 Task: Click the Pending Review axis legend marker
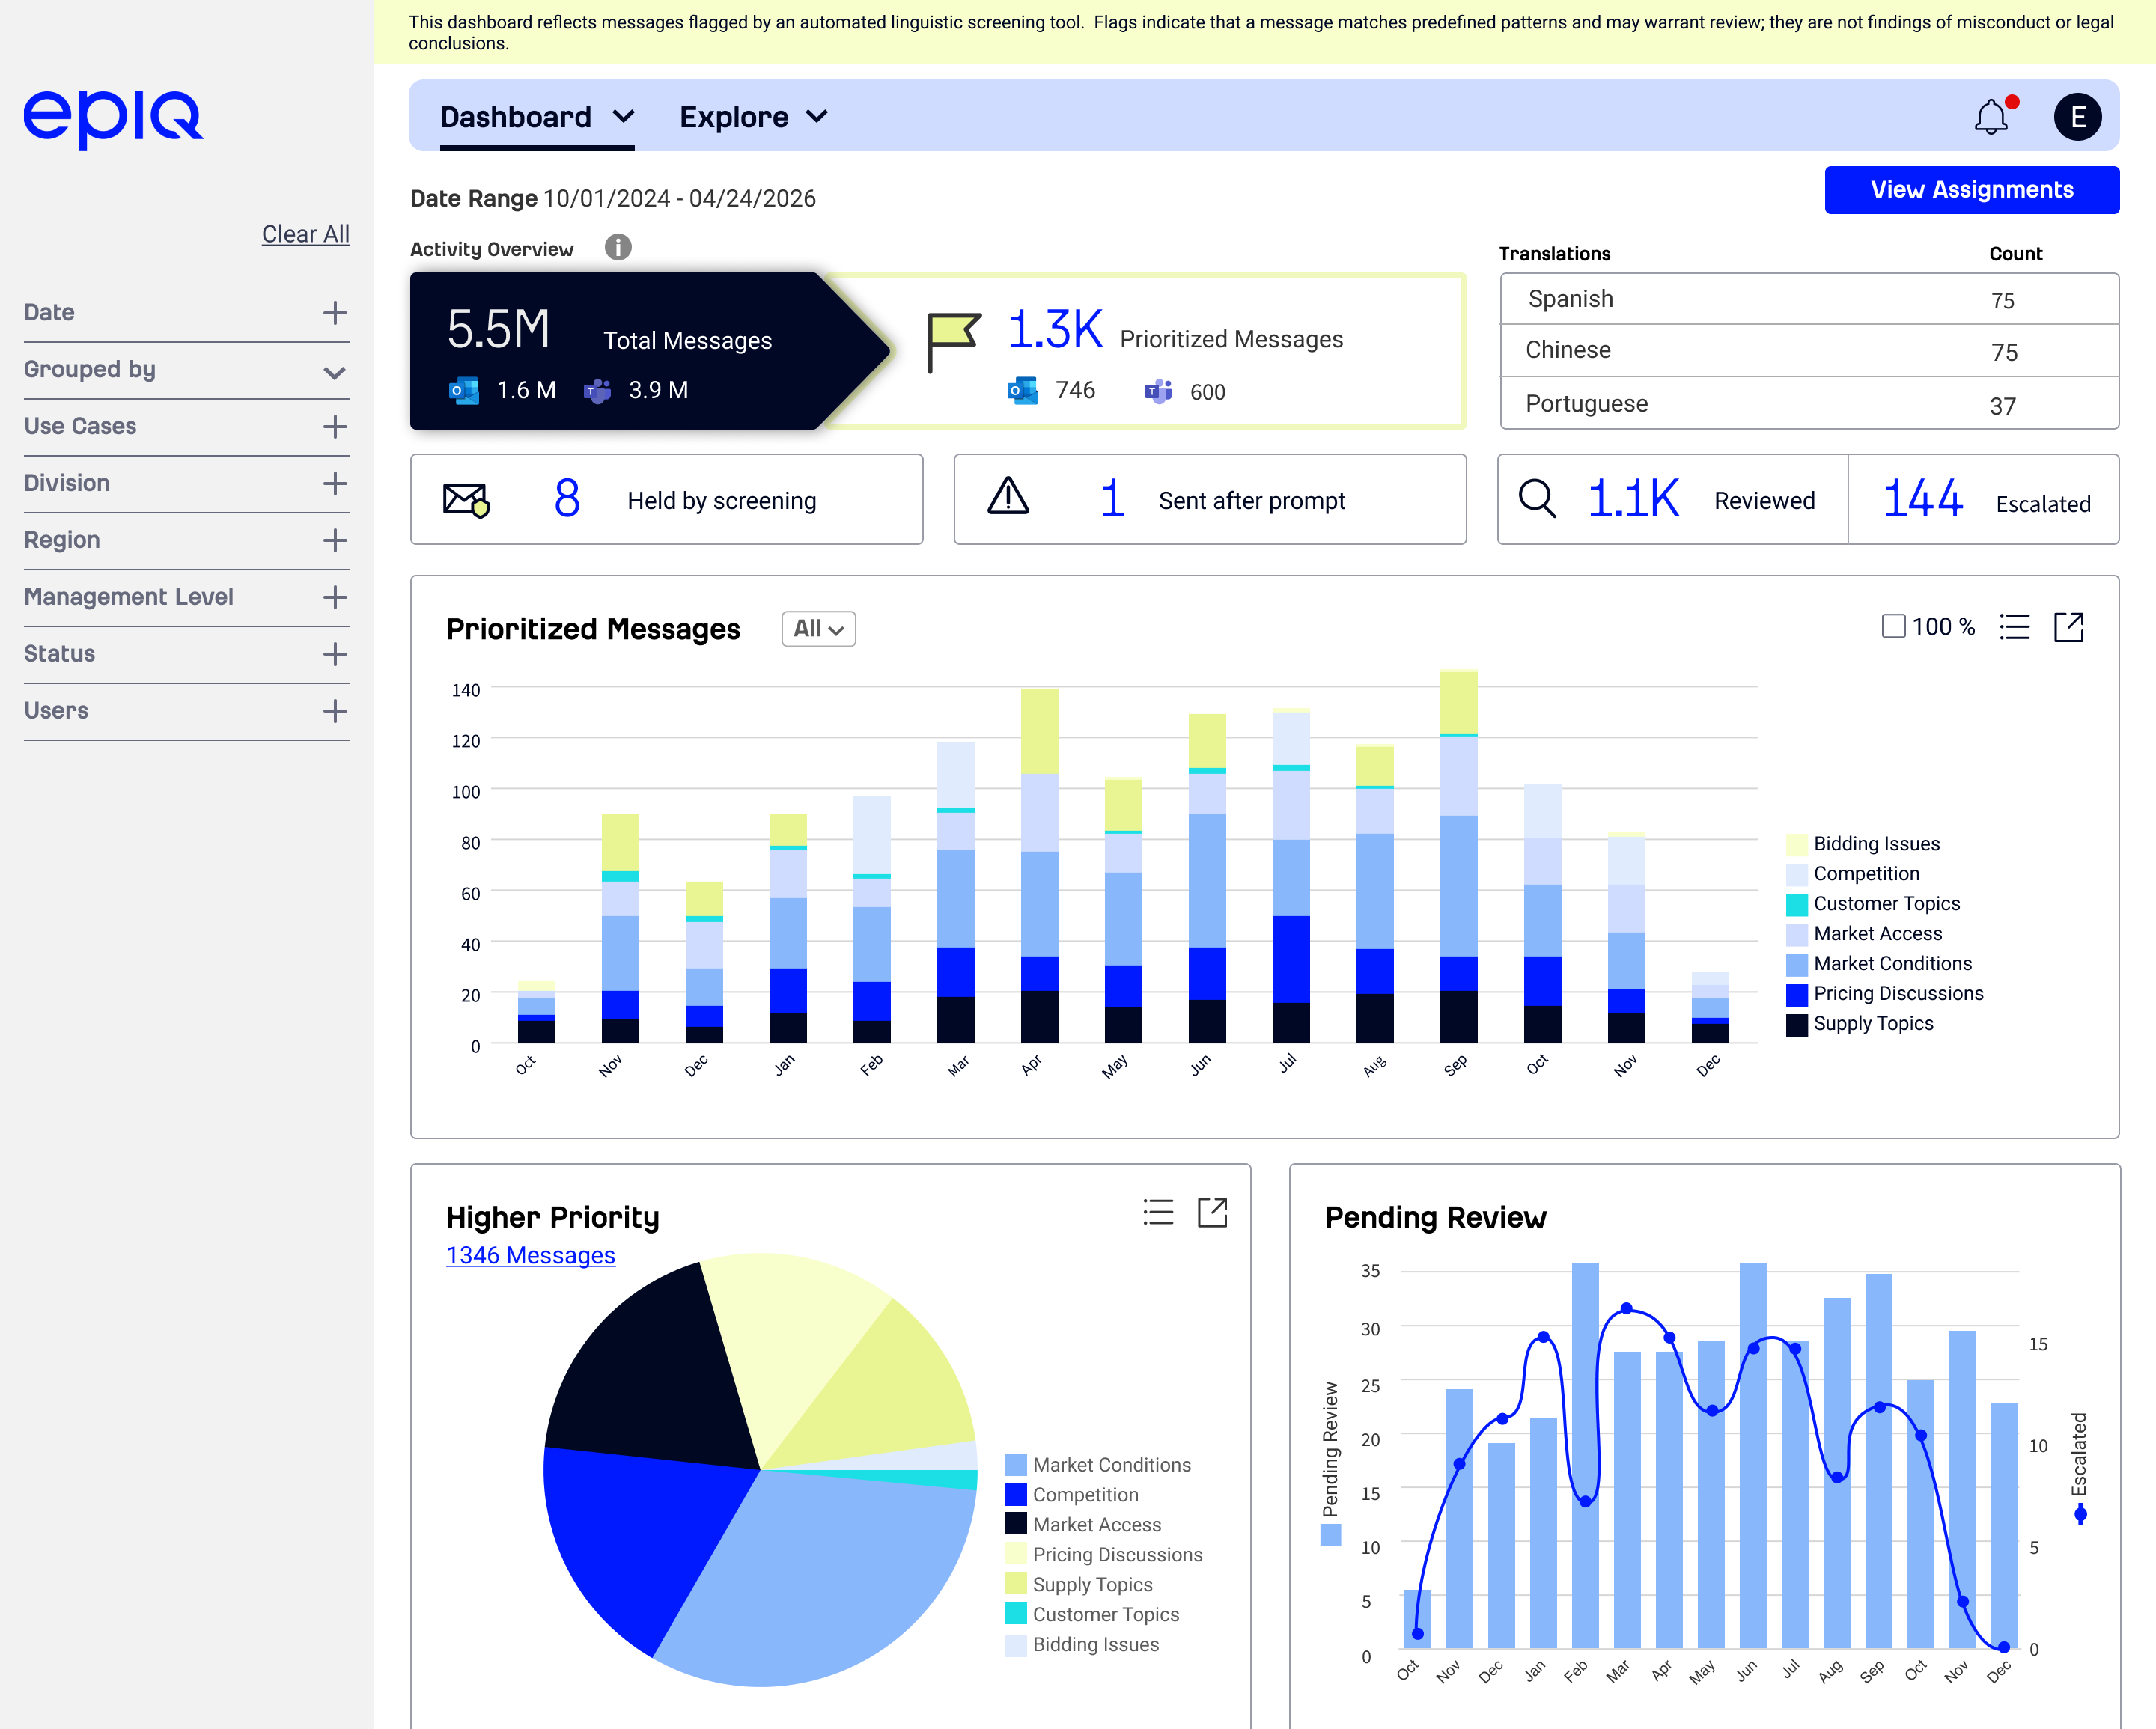point(1330,1534)
